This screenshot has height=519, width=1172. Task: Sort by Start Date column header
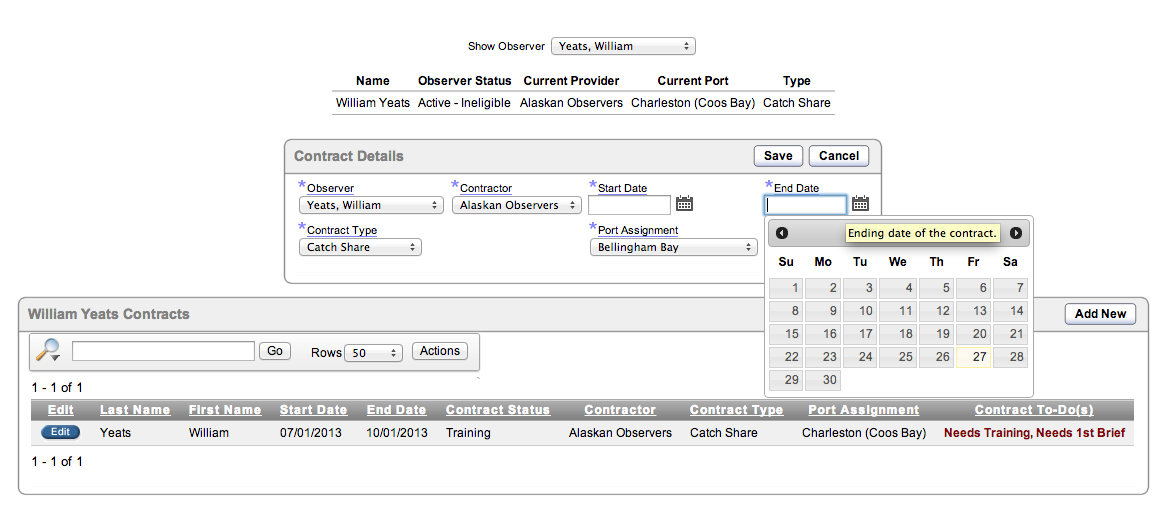(313, 410)
